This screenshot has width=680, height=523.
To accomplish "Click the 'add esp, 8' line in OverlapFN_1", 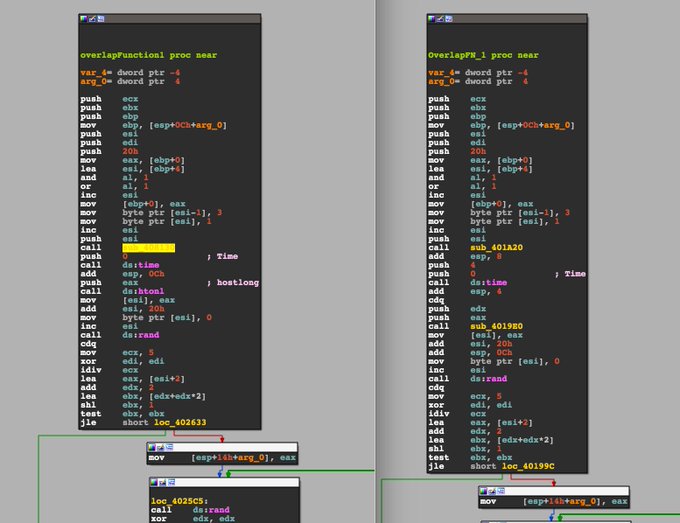I will (465, 256).
